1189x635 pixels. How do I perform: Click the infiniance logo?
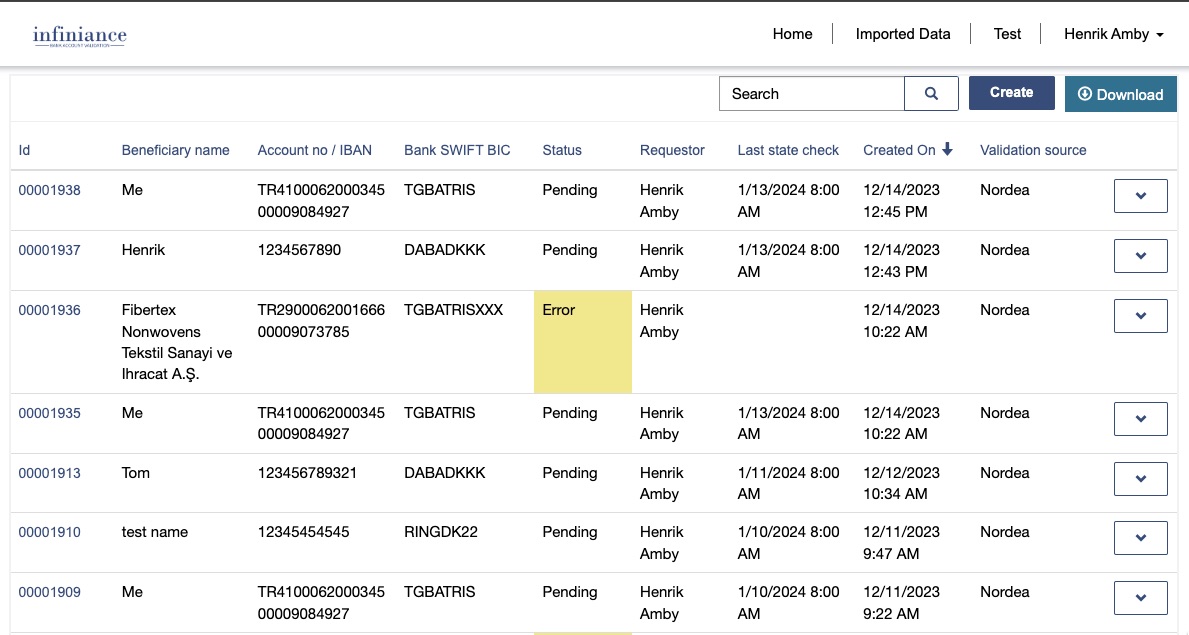point(80,37)
